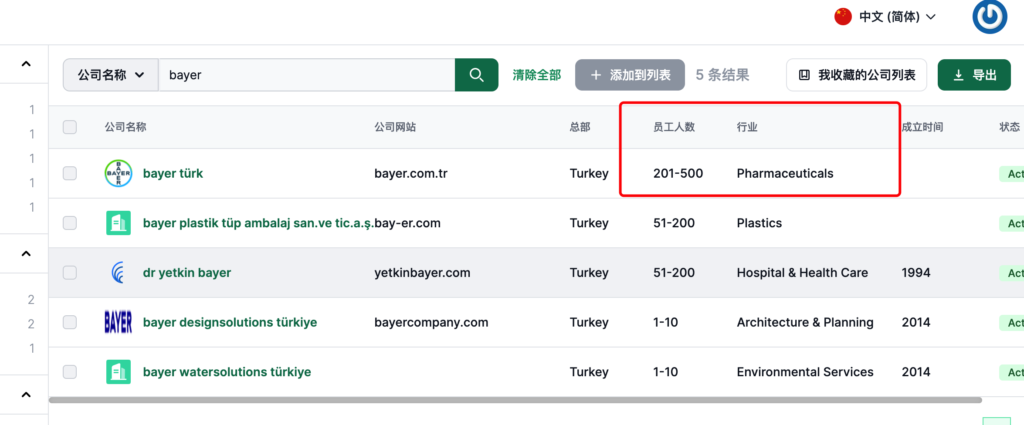Click the 总部 column header
The image size is (1024, 425).
click(x=580, y=127)
